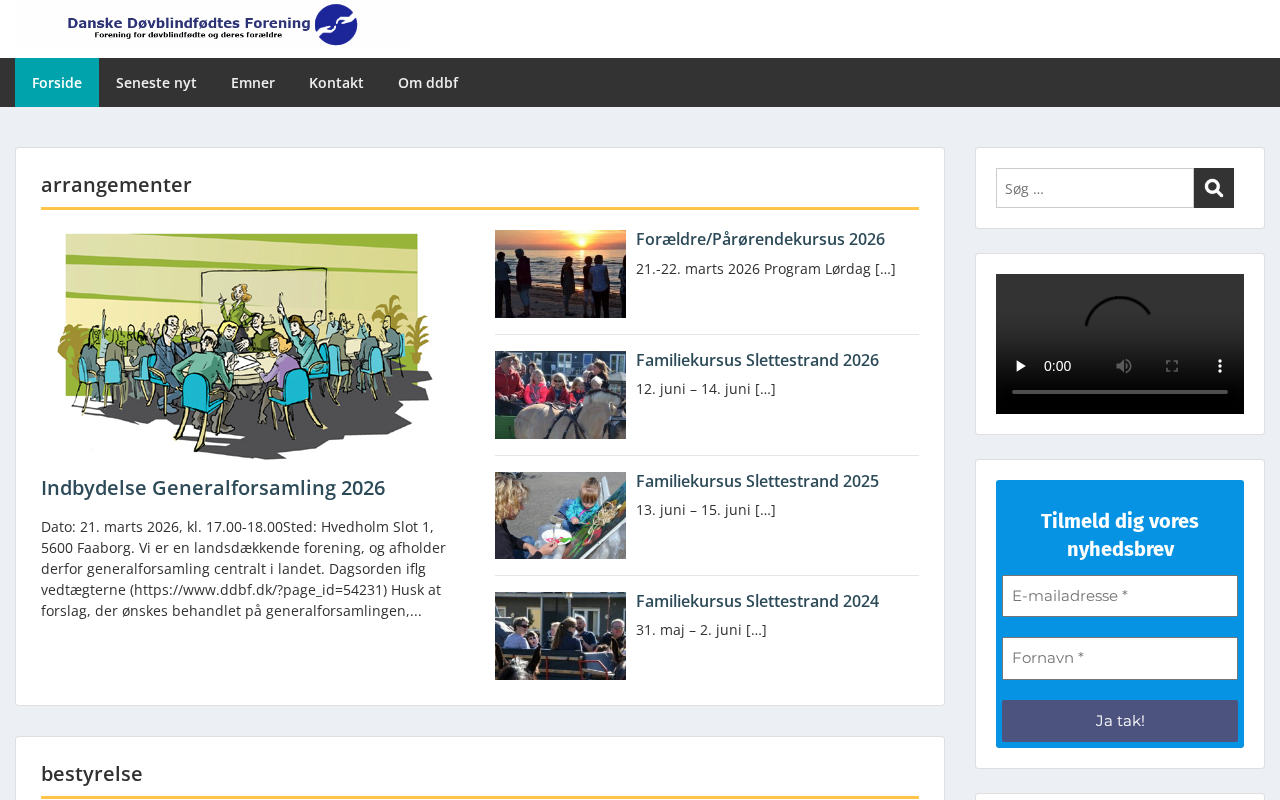1280x800 pixels.
Task: Open the Seneste nyt menu item
Action: pos(156,83)
